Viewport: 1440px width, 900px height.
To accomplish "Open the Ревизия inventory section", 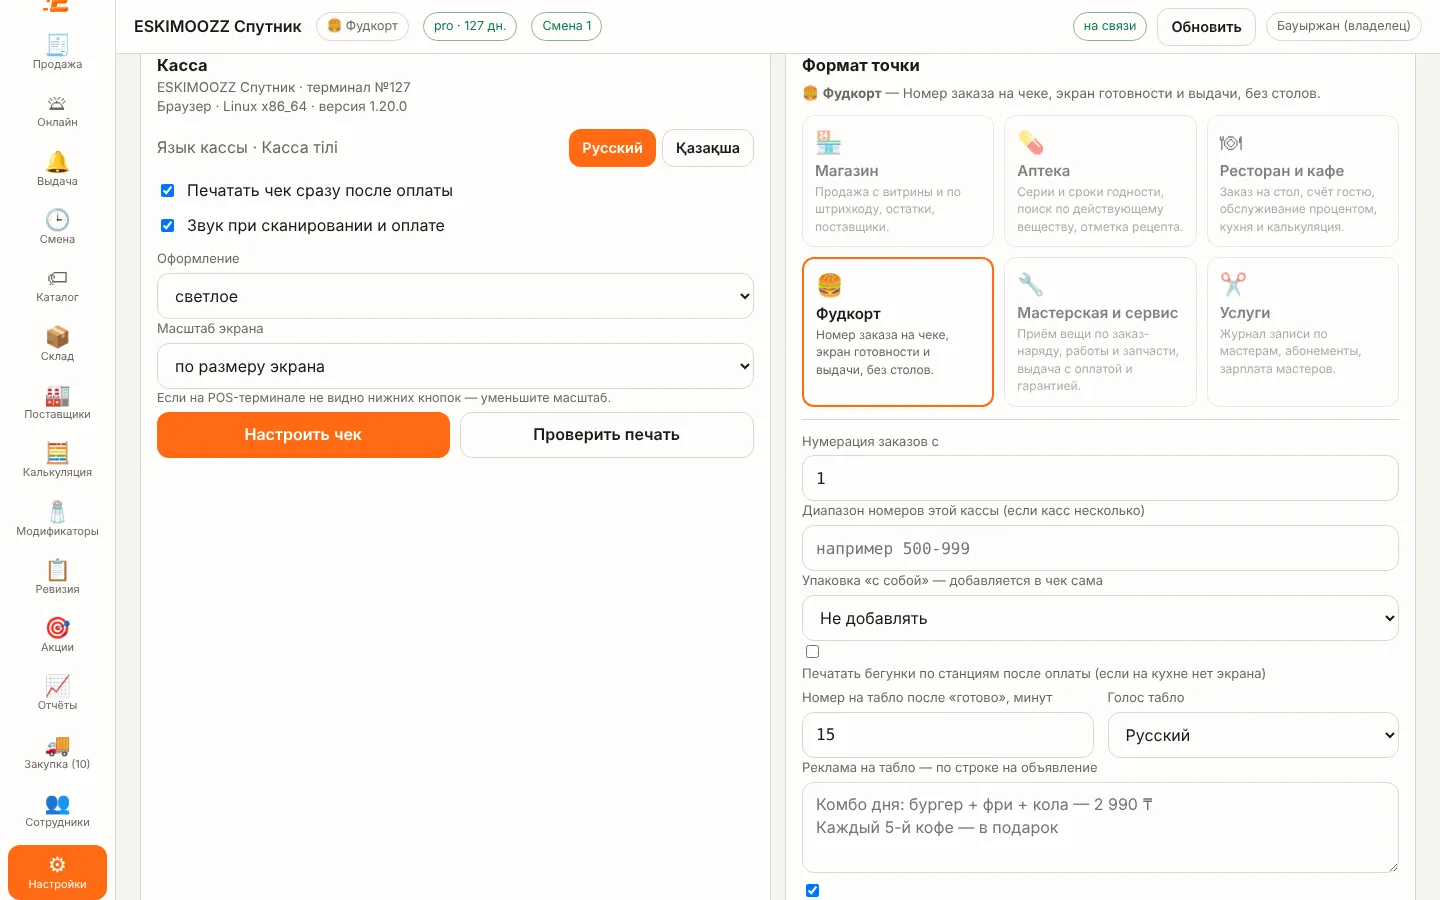I will pos(57,577).
